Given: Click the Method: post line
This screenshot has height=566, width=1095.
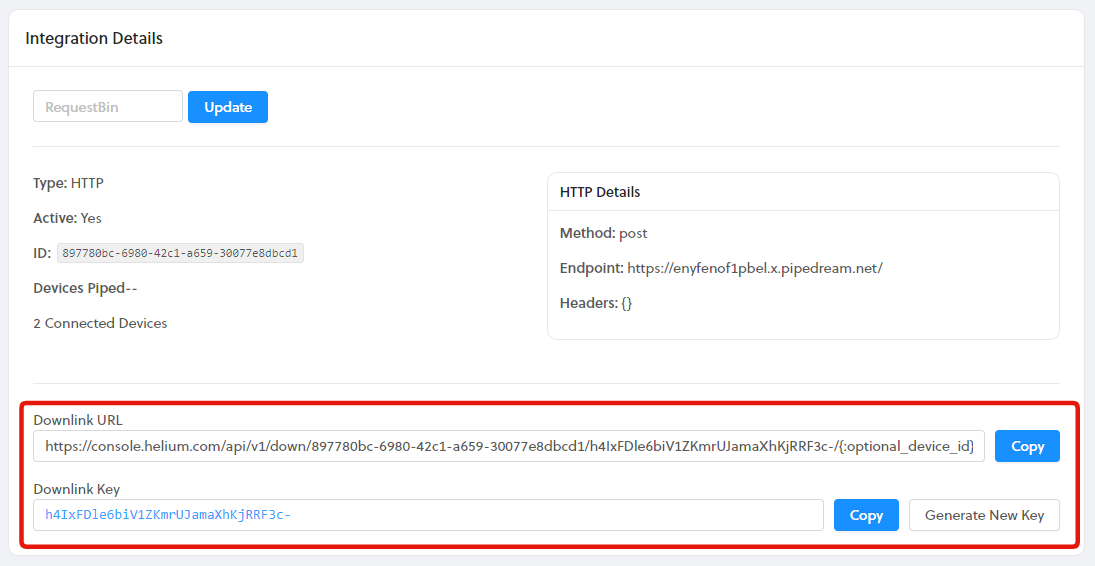Looking at the screenshot, I should [603, 233].
